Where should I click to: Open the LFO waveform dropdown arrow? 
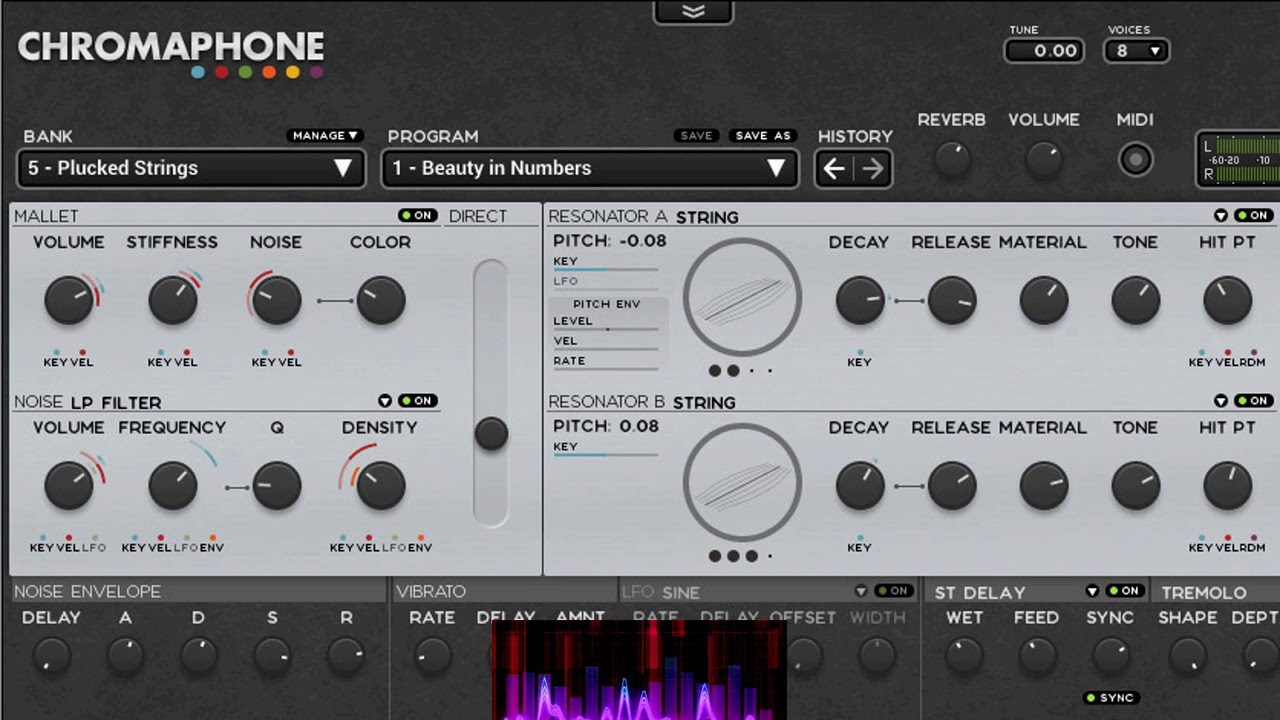click(861, 591)
